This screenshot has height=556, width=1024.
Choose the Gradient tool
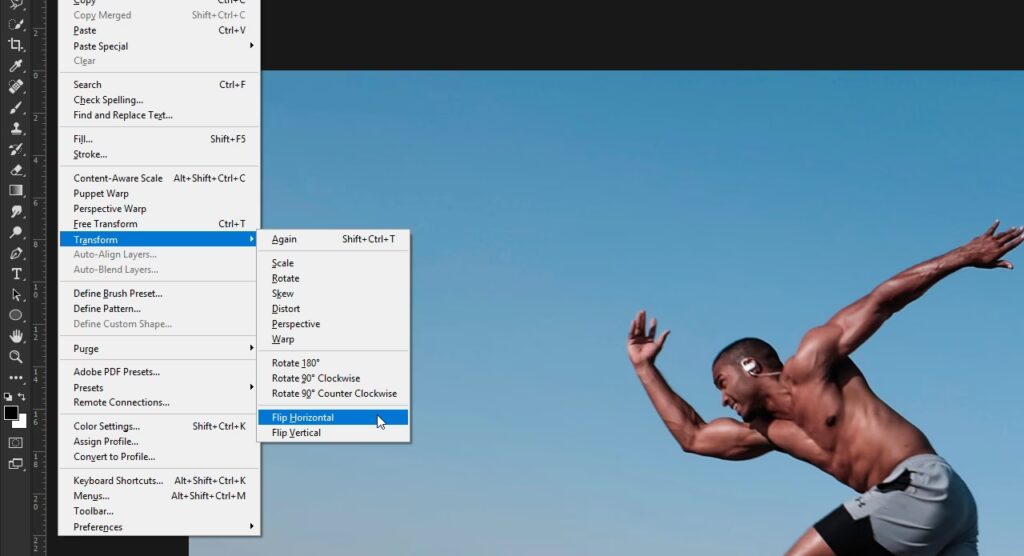pyautogui.click(x=16, y=190)
